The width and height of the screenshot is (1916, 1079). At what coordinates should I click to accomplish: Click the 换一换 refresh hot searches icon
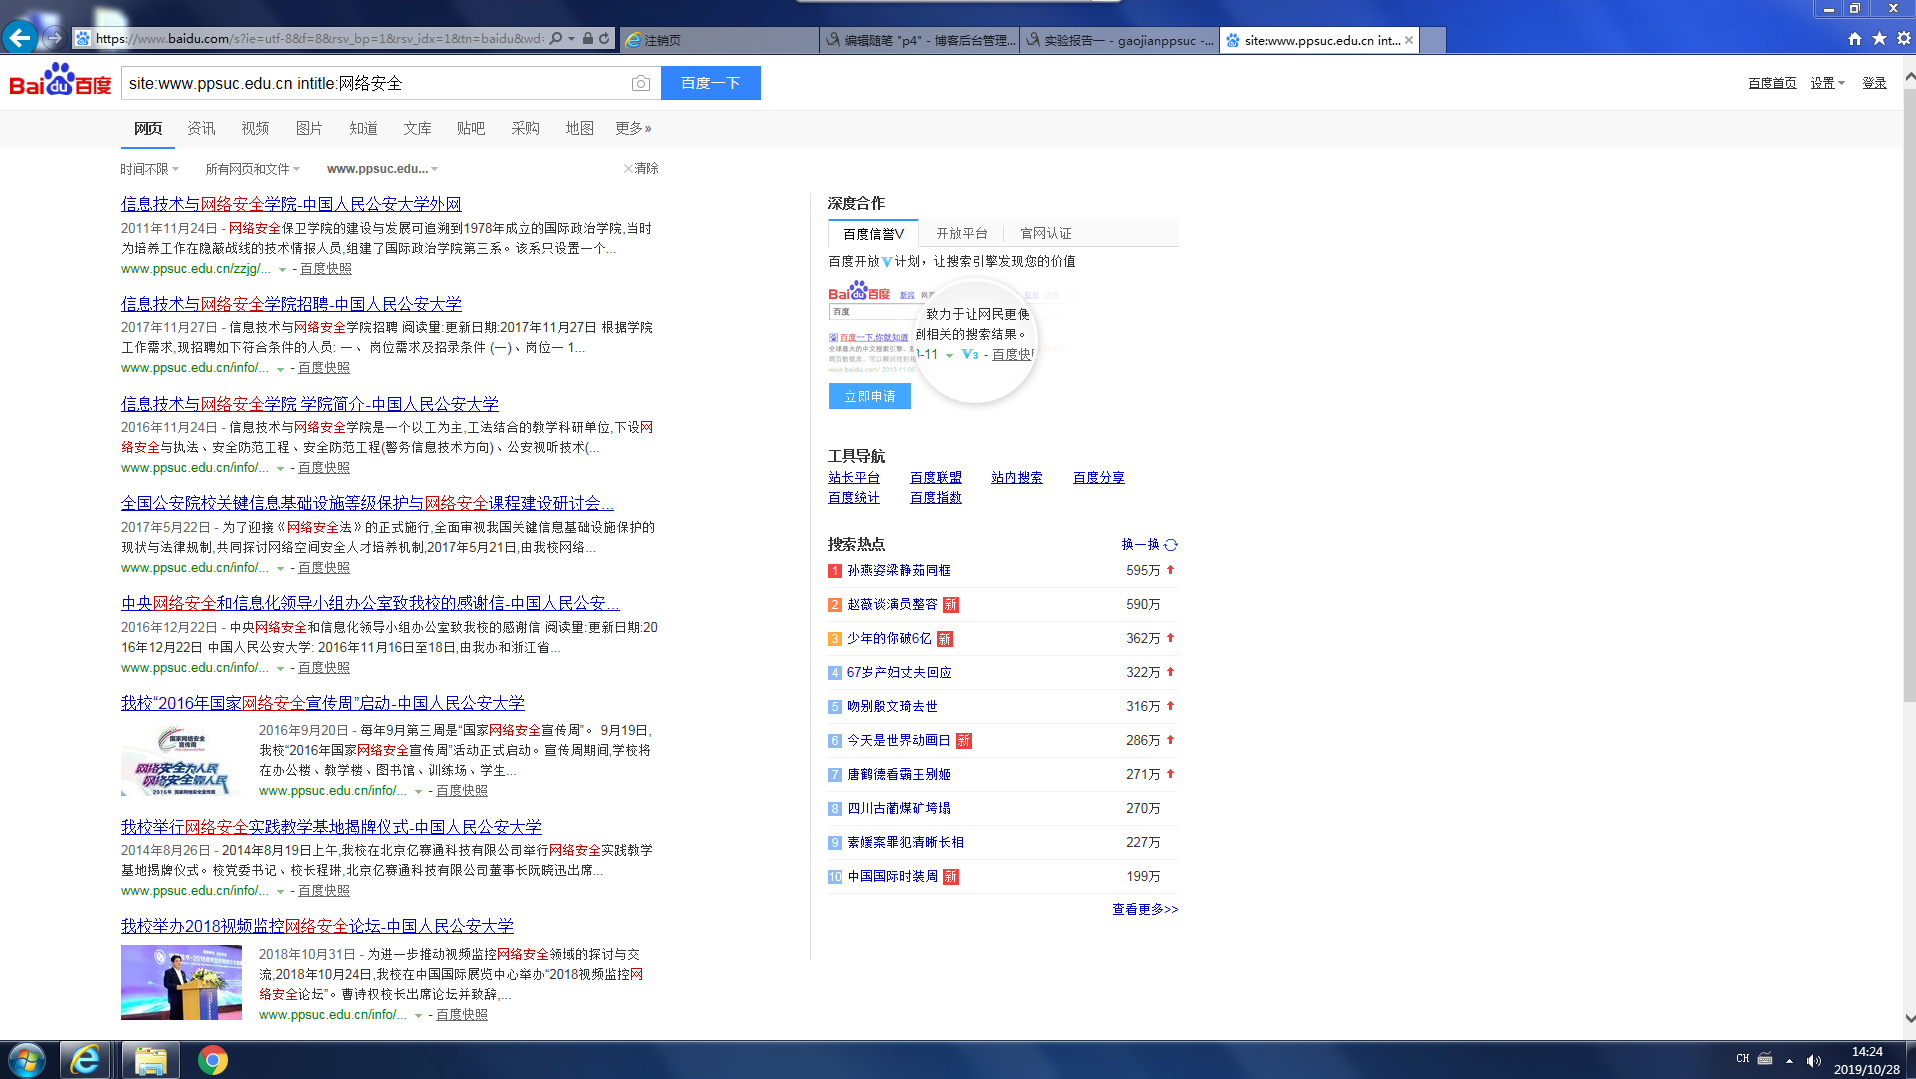(1171, 545)
